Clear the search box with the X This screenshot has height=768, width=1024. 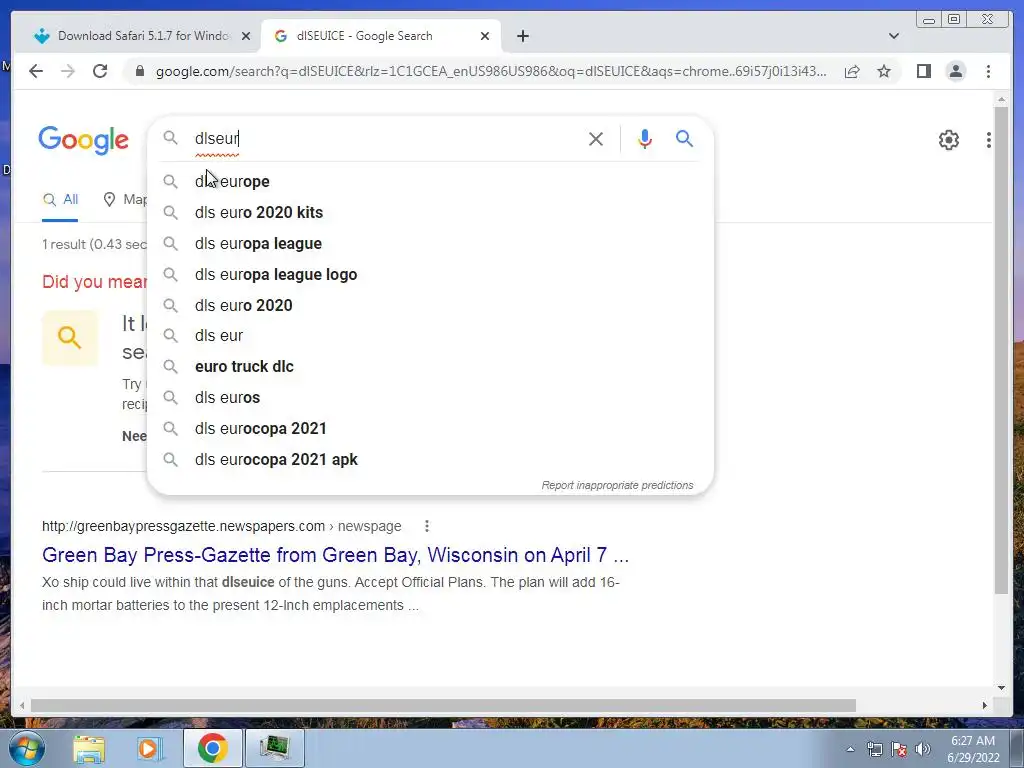pyautogui.click(x=596, y=138)
